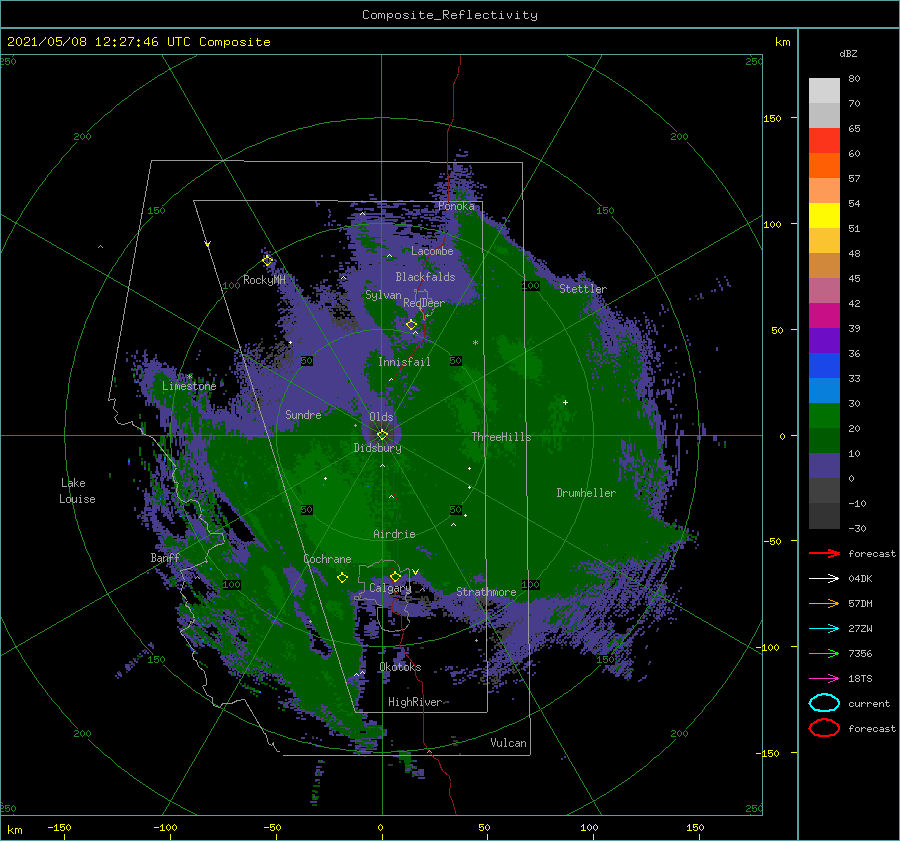The height and width of the screenshot is (841, 900).
Task: Select the bright yellow 51–54 dBZ swatch
Action: [x=824, y=216]
